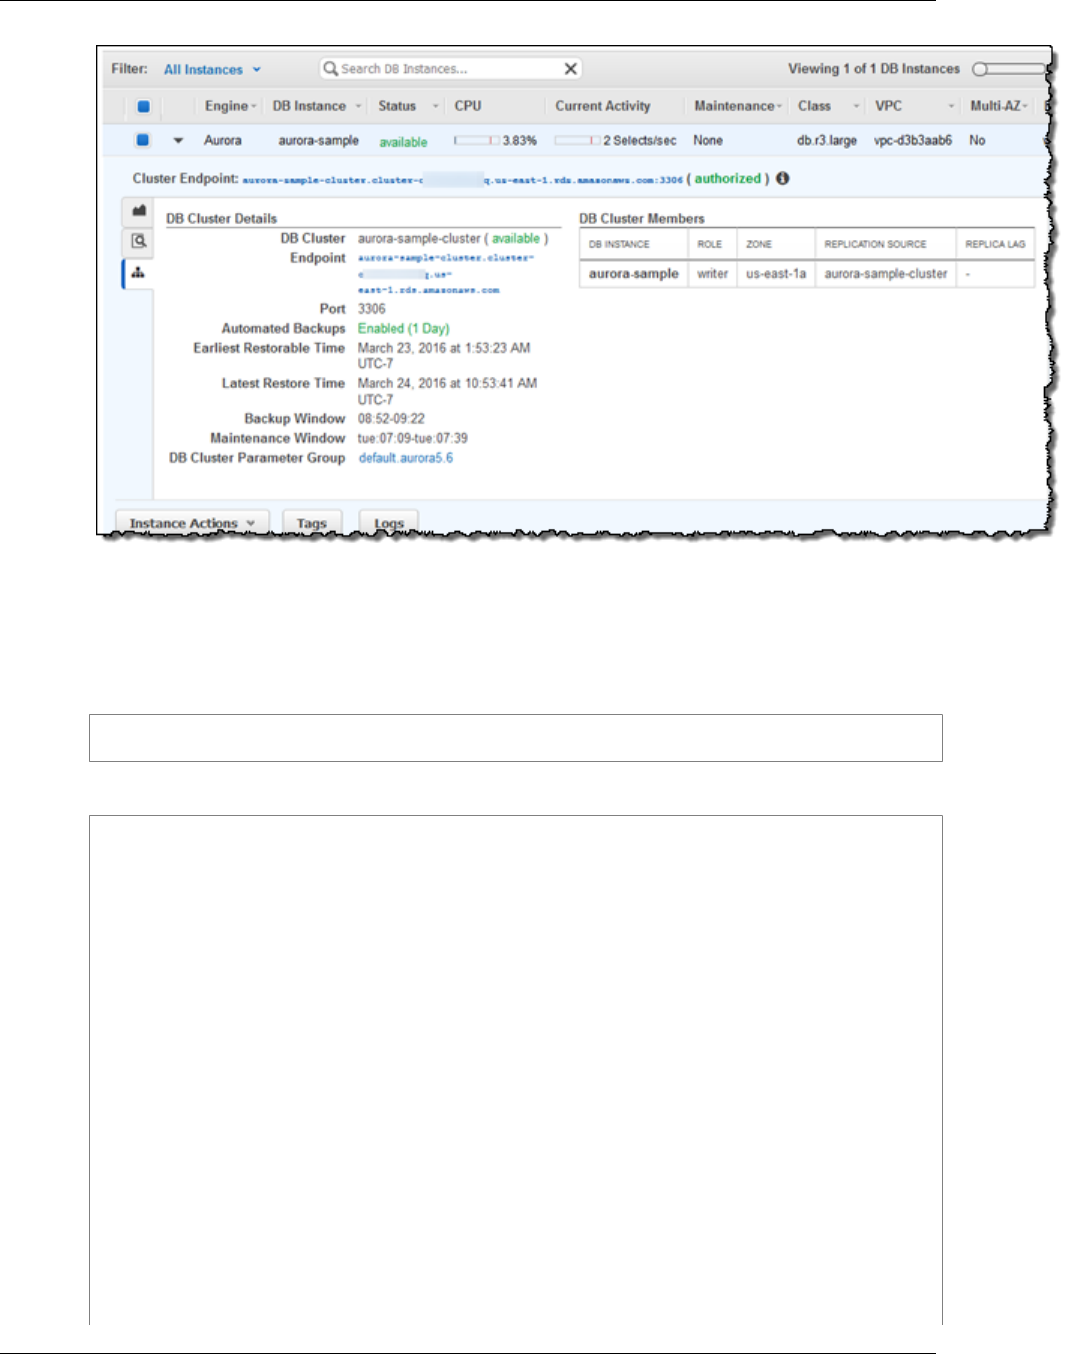Click the db.r3.large class cell
The width and height of the screenshot is (1068, 1354).
click(826, 141)
